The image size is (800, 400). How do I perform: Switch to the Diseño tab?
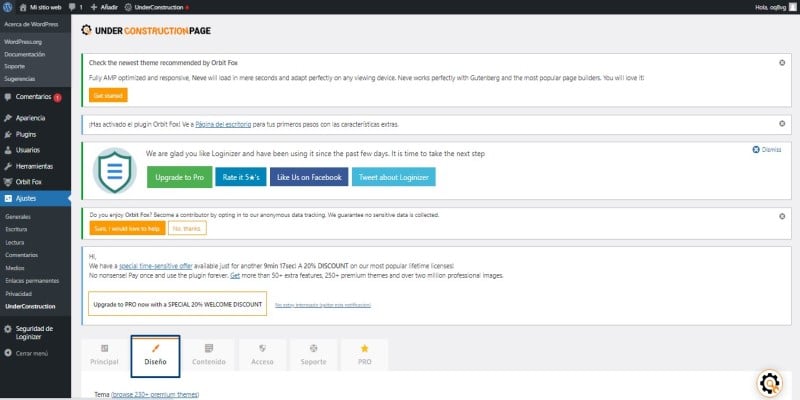click(x=156, y=356)
